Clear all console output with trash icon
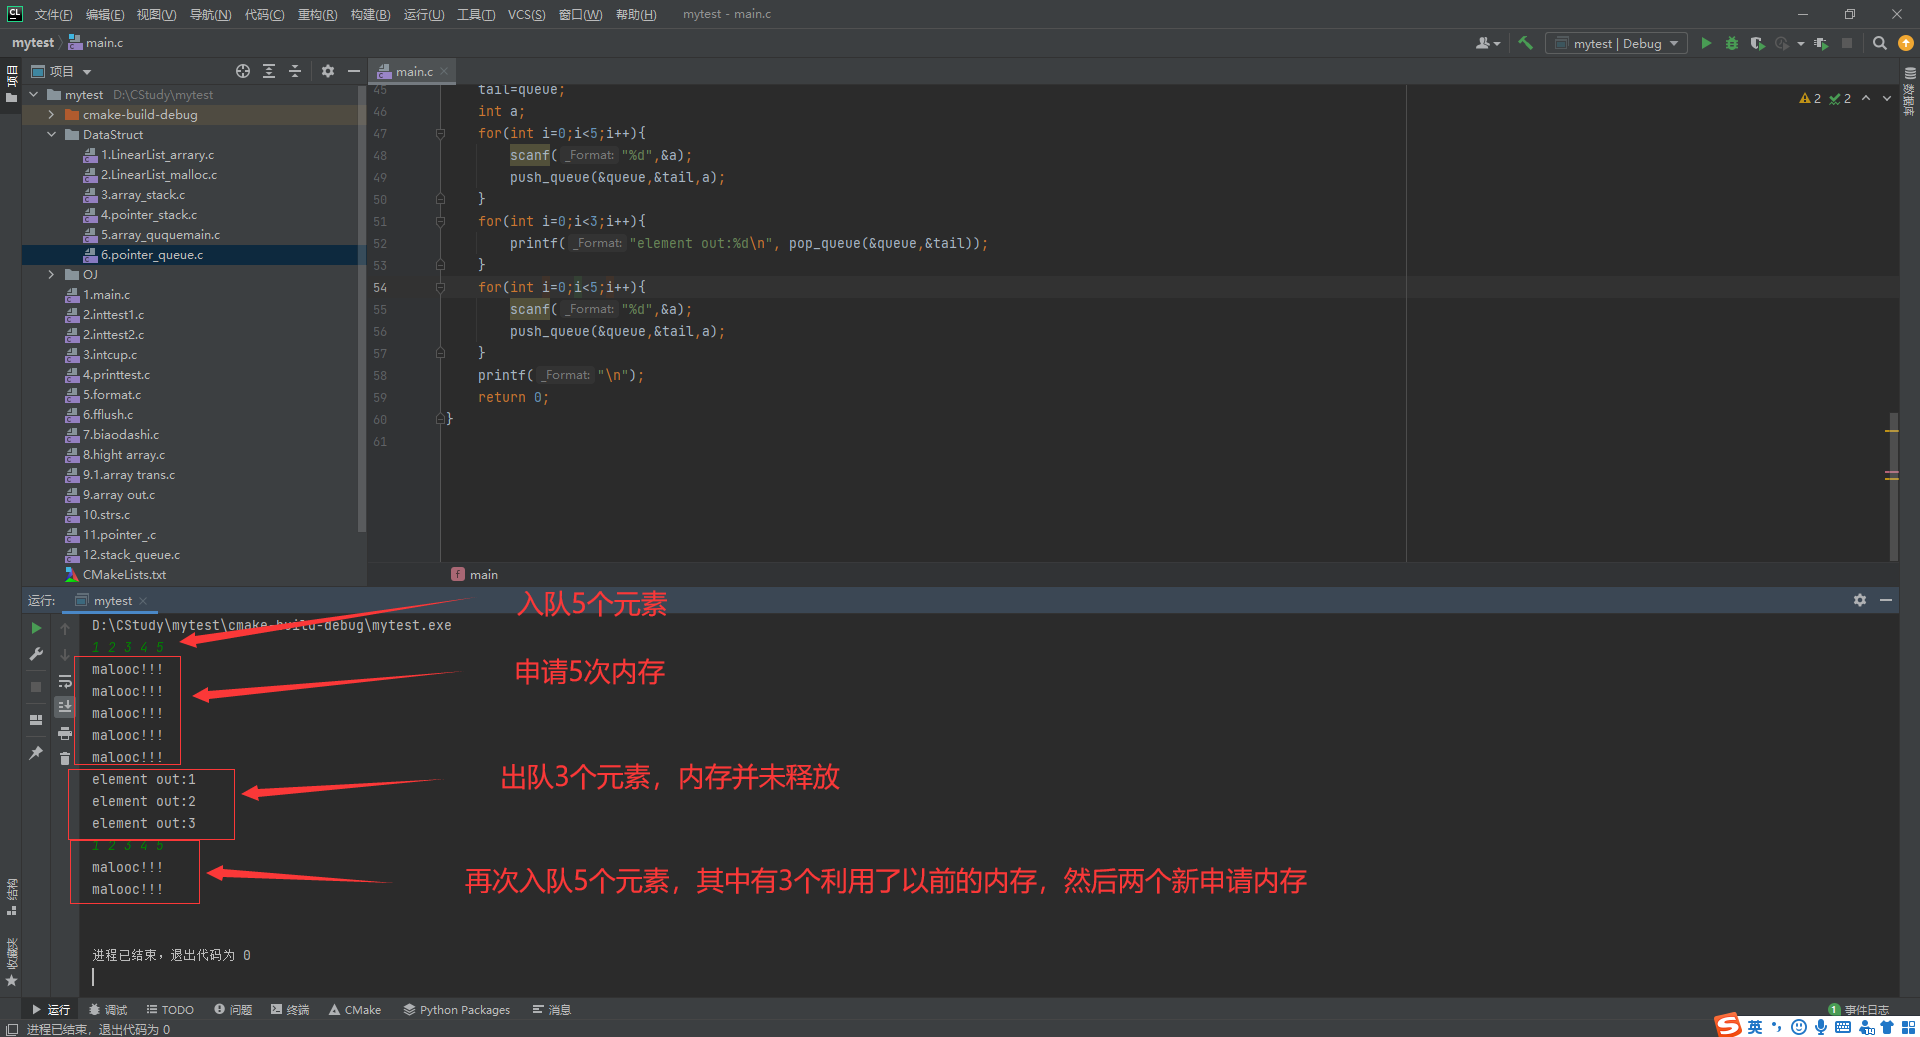 [x=65, y=758]
